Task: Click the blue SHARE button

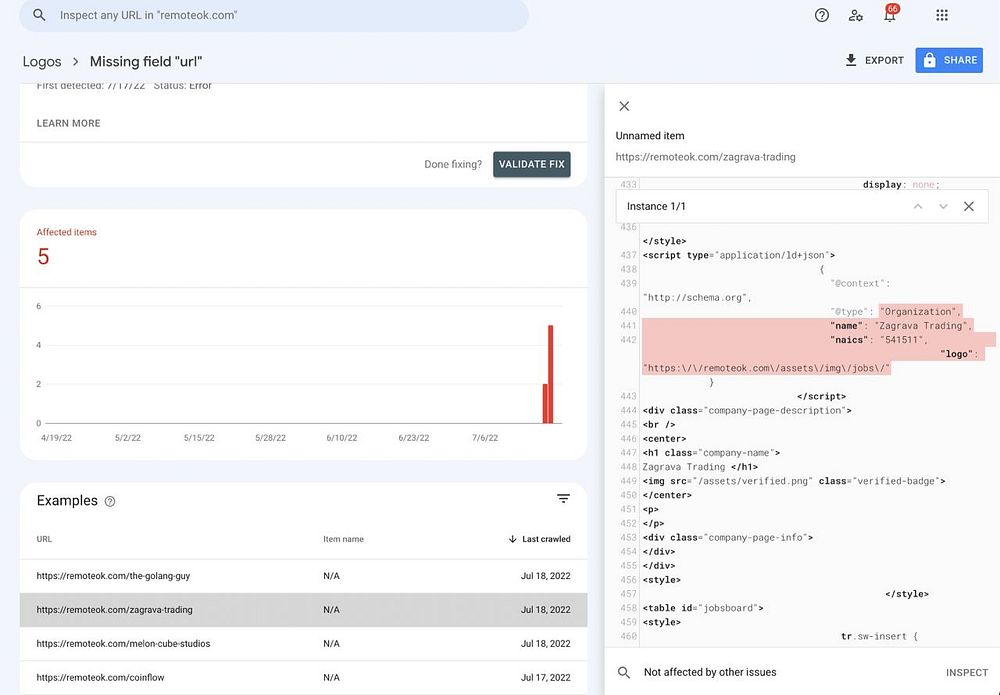Action: click(949, 61)
